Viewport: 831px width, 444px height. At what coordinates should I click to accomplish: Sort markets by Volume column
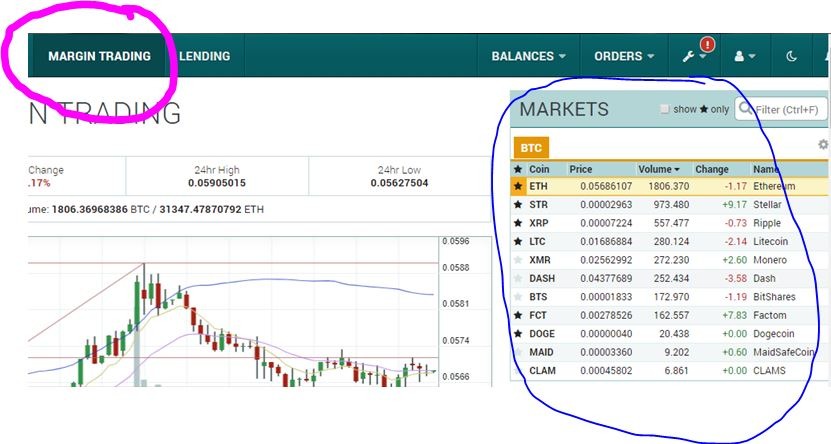(659, 169)
